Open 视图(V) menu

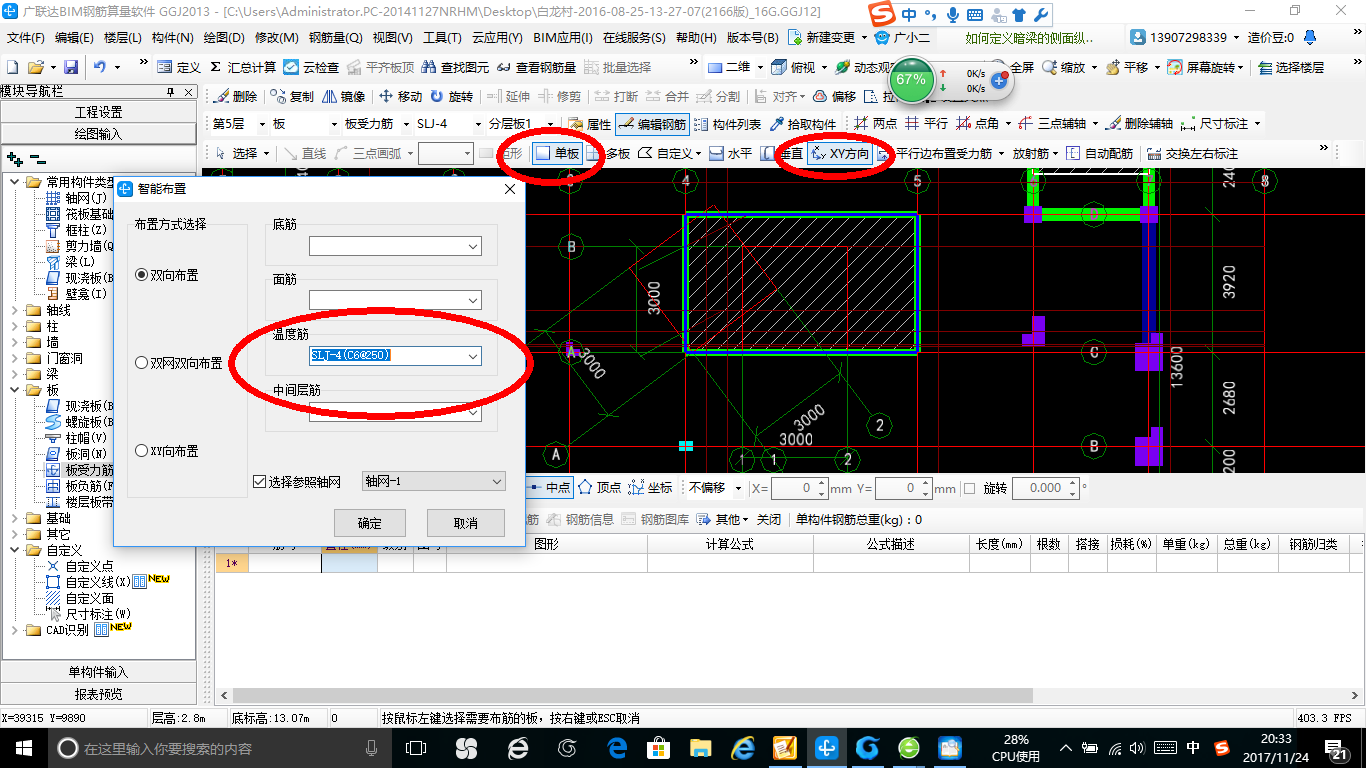pos(392,38)
